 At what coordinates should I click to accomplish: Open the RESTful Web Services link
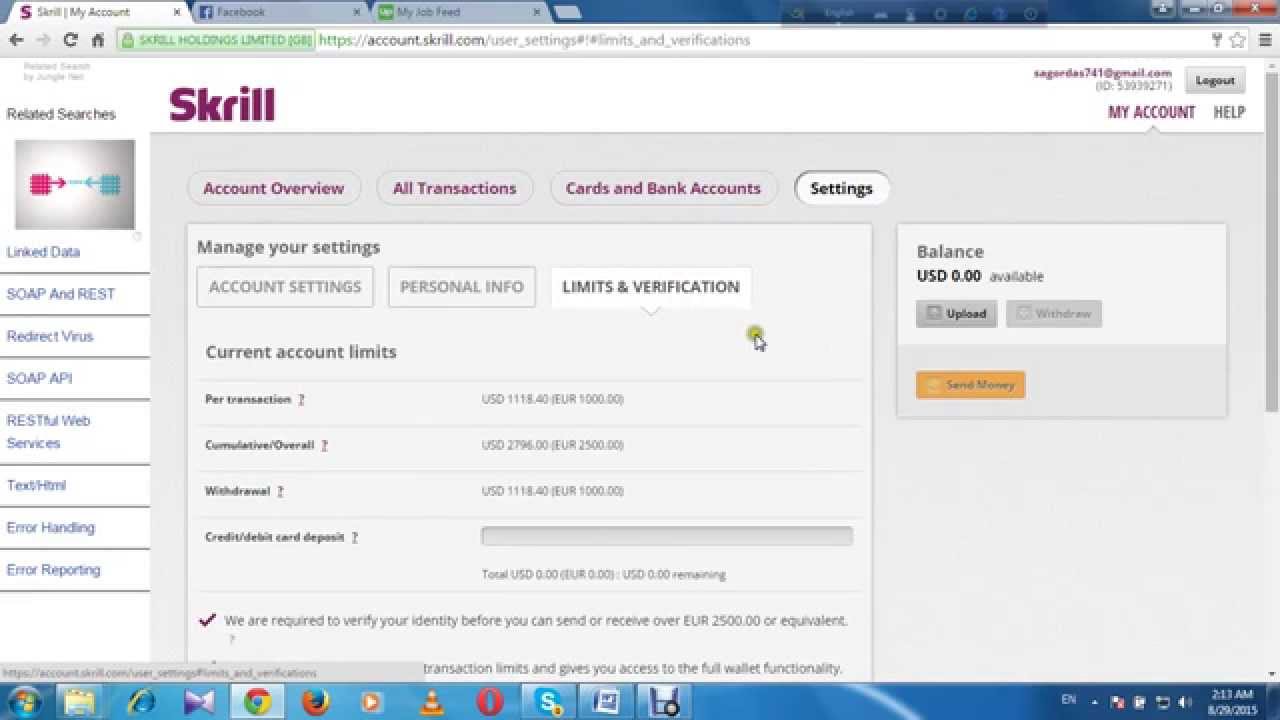tap(48, 432)
